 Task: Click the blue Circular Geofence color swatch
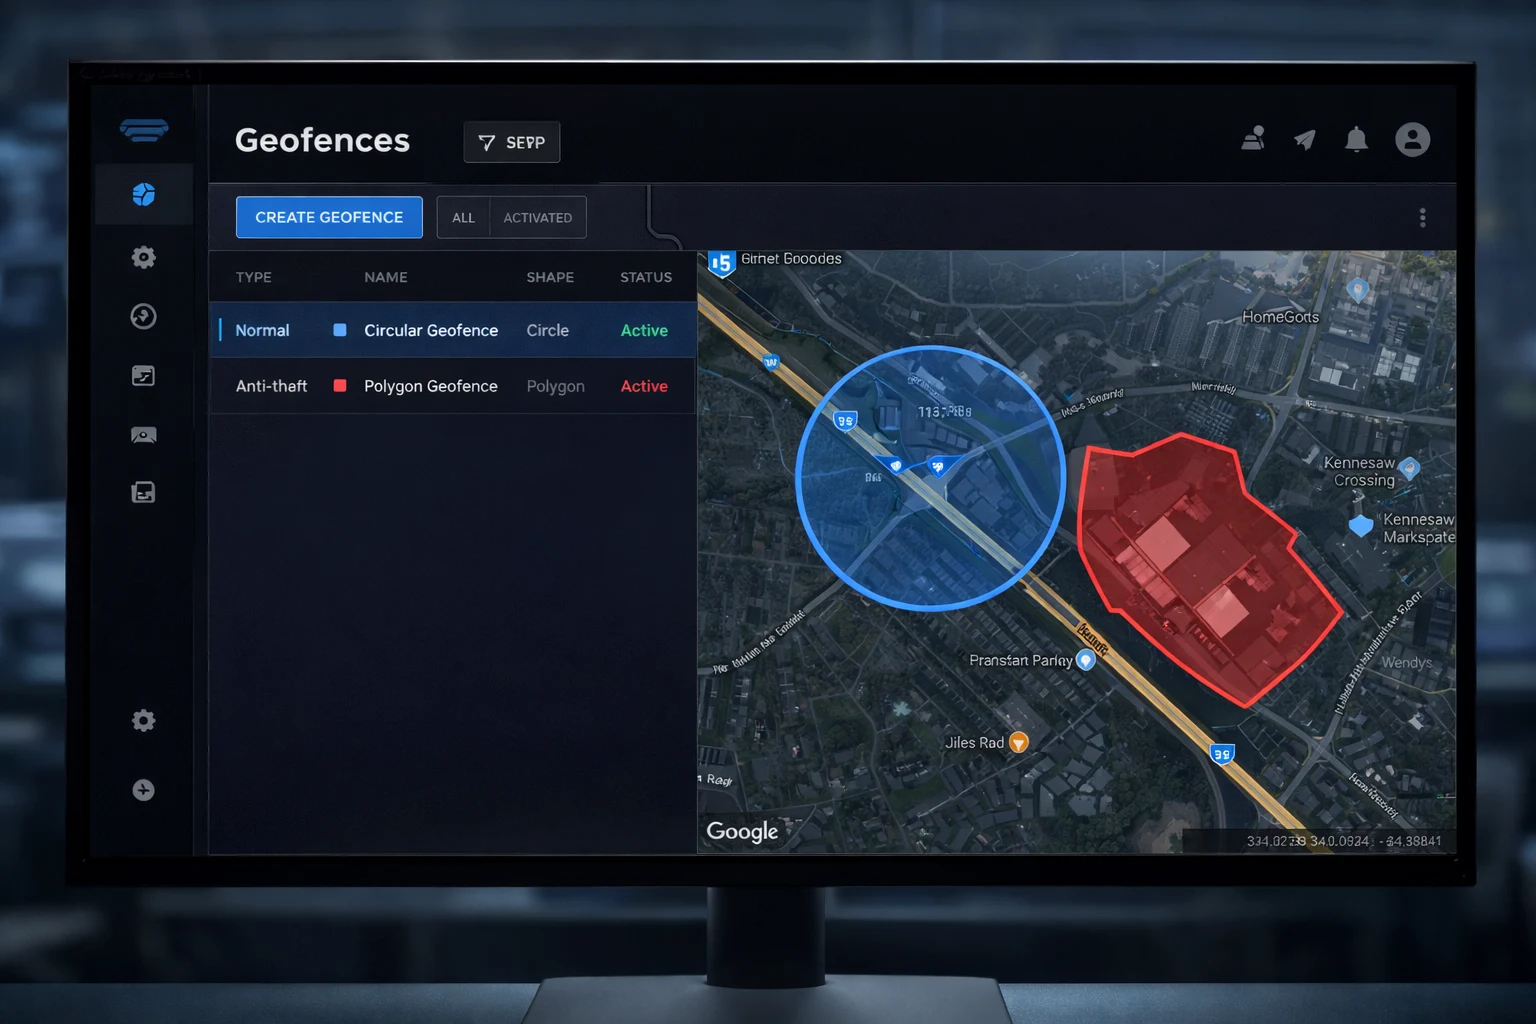340,330
